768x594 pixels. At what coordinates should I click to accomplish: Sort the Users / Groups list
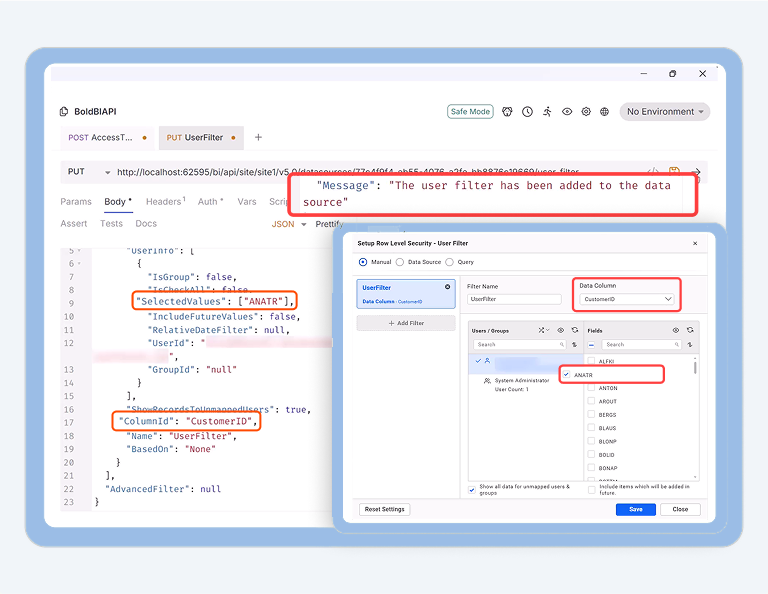[x=574, y=345]
